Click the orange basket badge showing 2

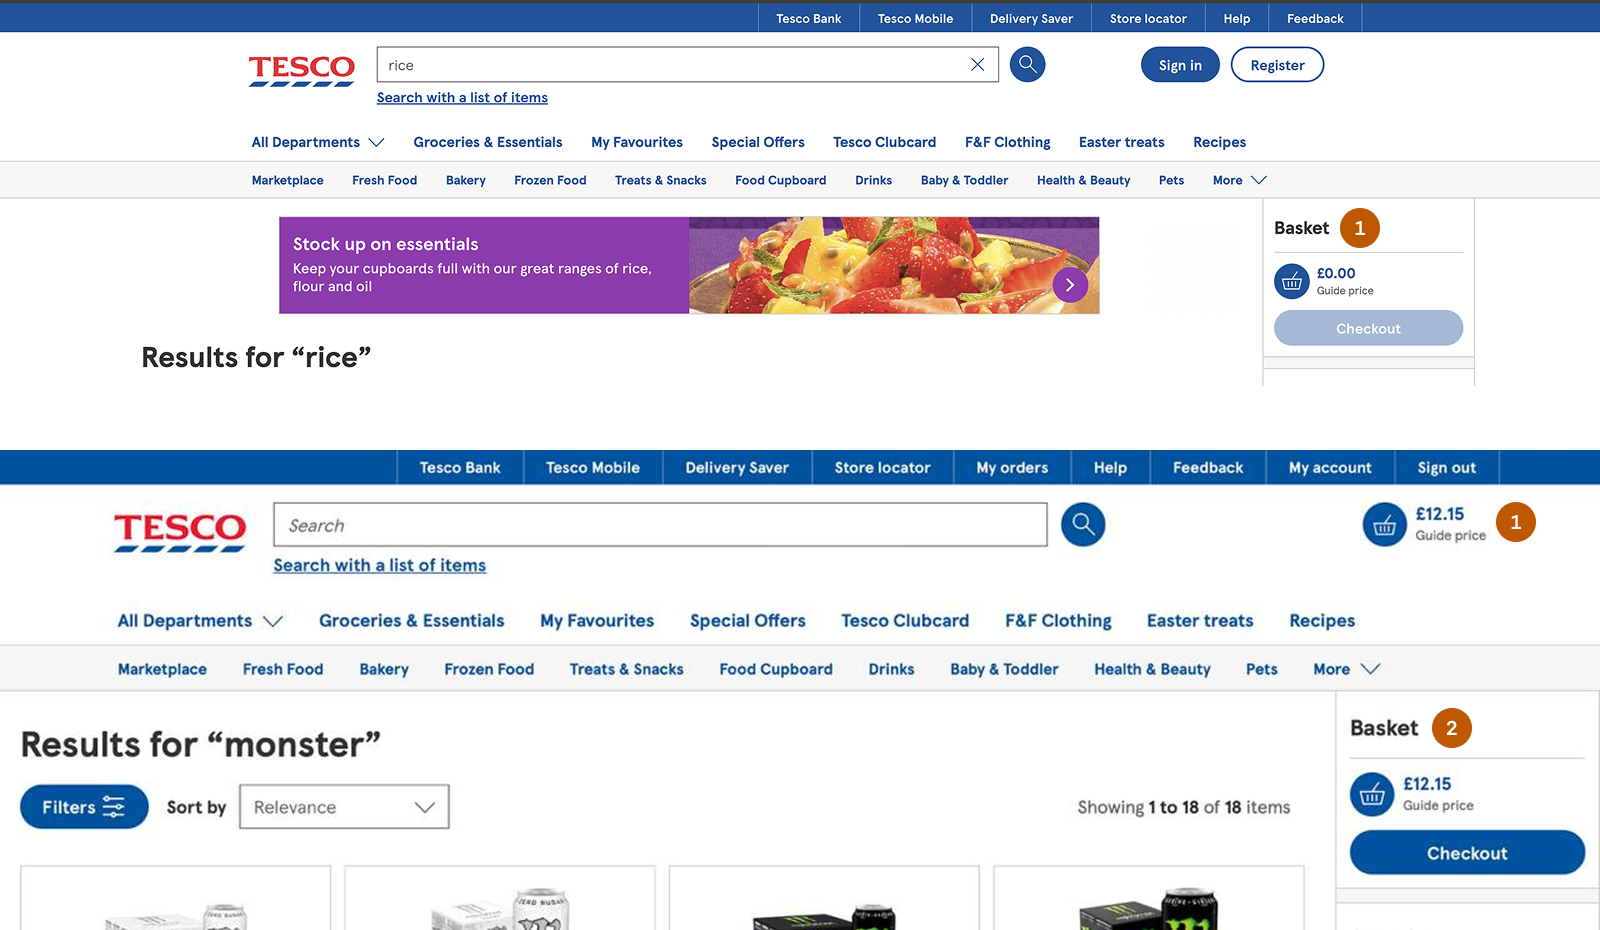click(1451, 728)
